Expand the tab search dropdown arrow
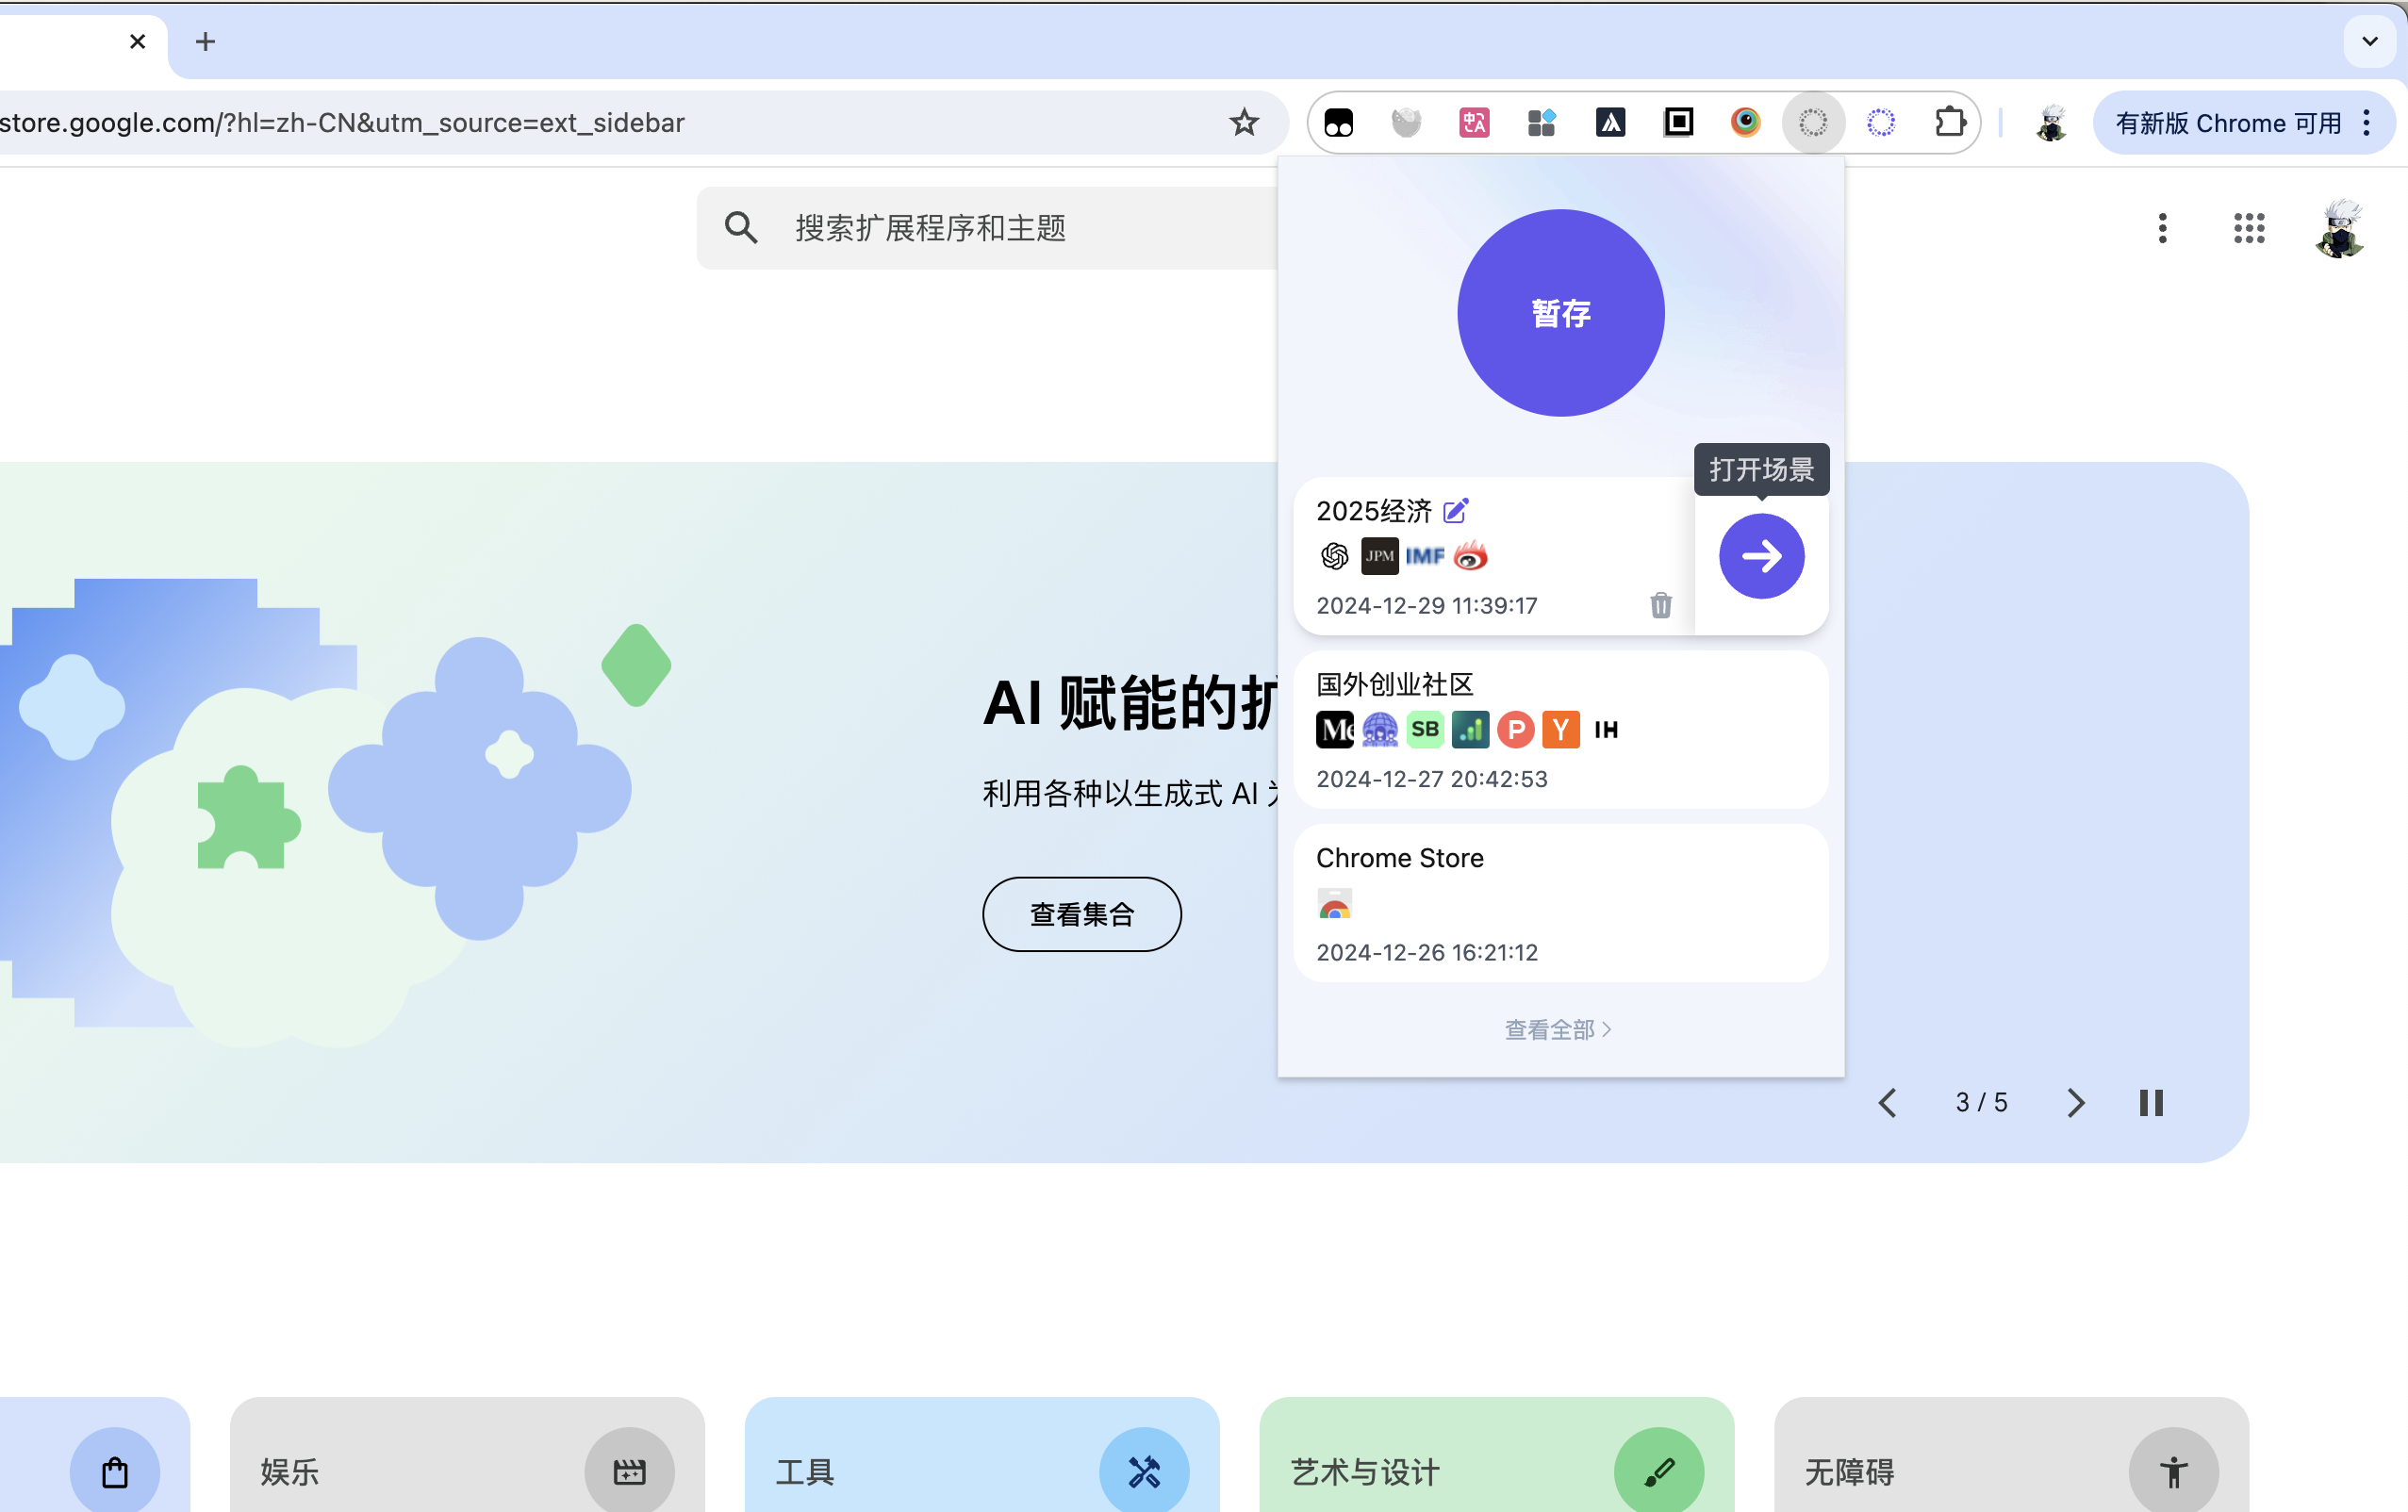 (2369, 41)
